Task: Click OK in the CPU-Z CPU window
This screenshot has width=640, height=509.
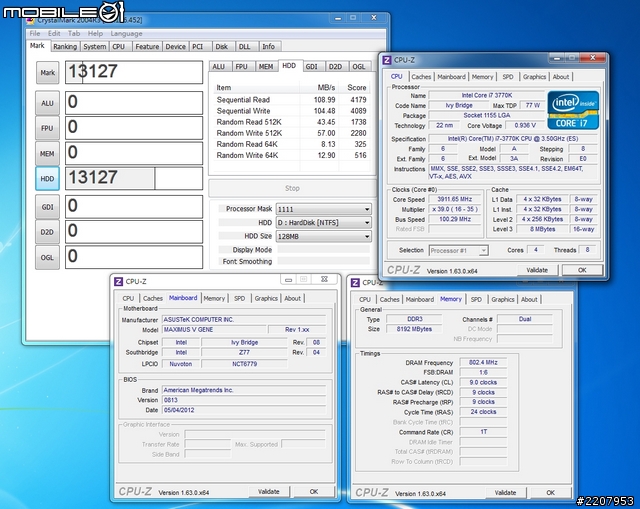Action: (582, 270)
